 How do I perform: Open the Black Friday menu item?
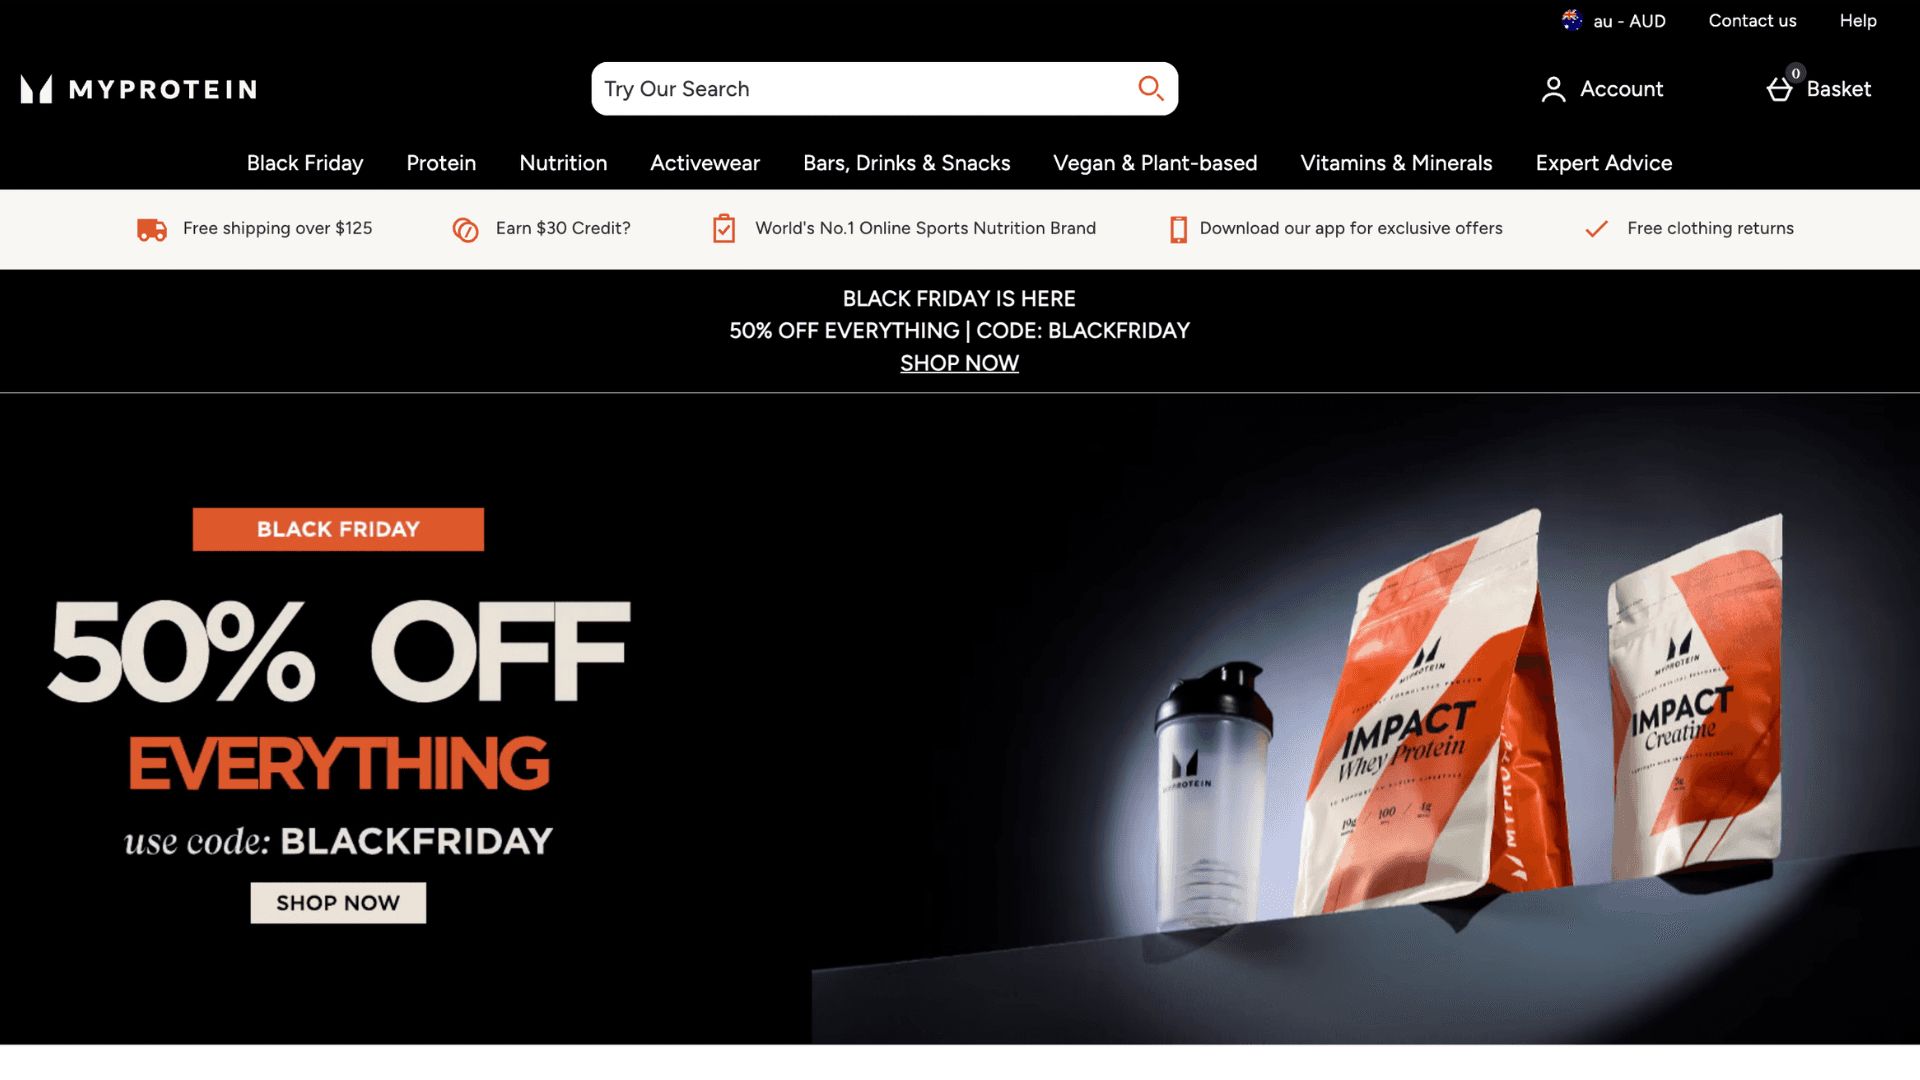click(x=305, y=163)
